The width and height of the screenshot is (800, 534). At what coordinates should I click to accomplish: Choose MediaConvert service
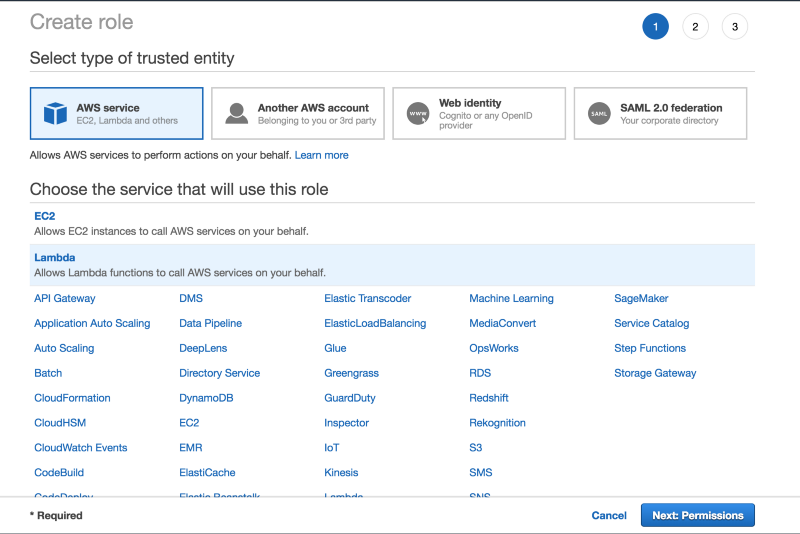[x=503, y=323]
